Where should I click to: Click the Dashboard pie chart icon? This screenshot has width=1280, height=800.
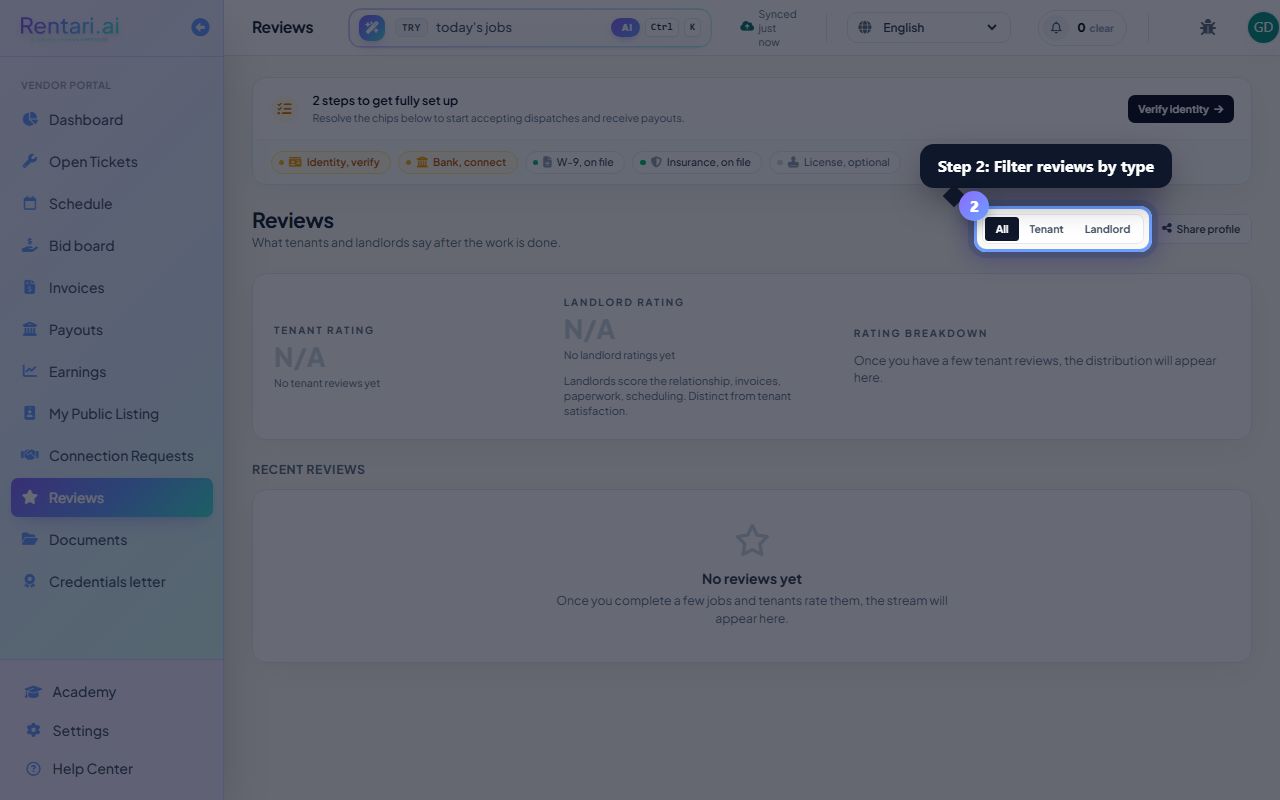point(30,120)
